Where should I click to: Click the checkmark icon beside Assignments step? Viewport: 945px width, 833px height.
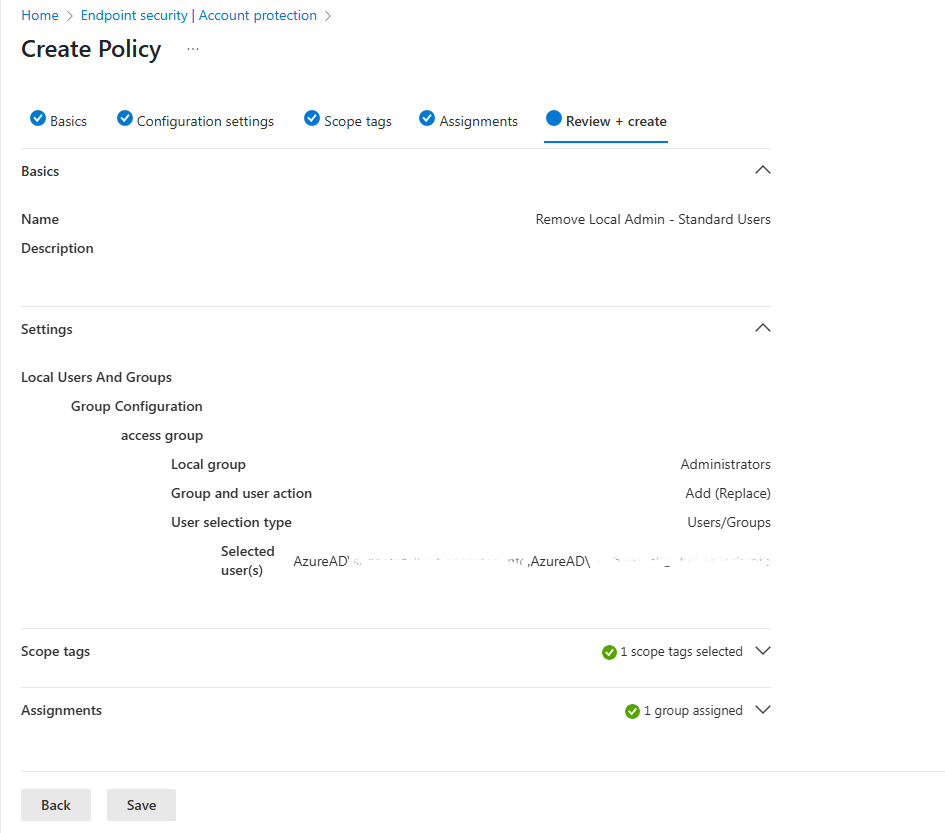click(427, 118)
